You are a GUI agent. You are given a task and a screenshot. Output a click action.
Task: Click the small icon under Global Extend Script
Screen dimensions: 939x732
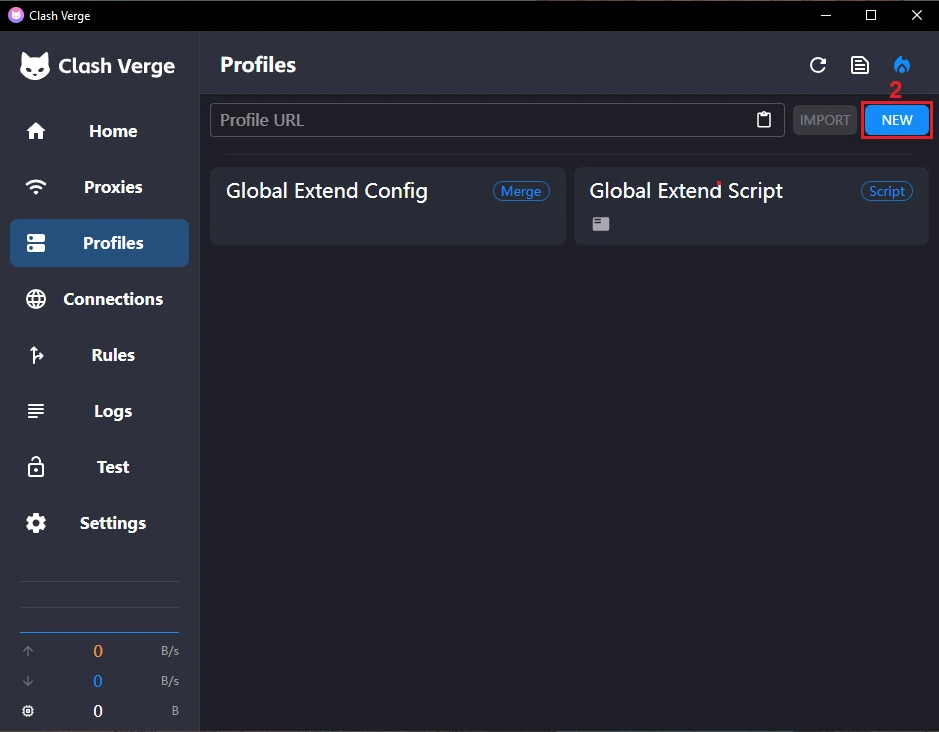point(600,224)
